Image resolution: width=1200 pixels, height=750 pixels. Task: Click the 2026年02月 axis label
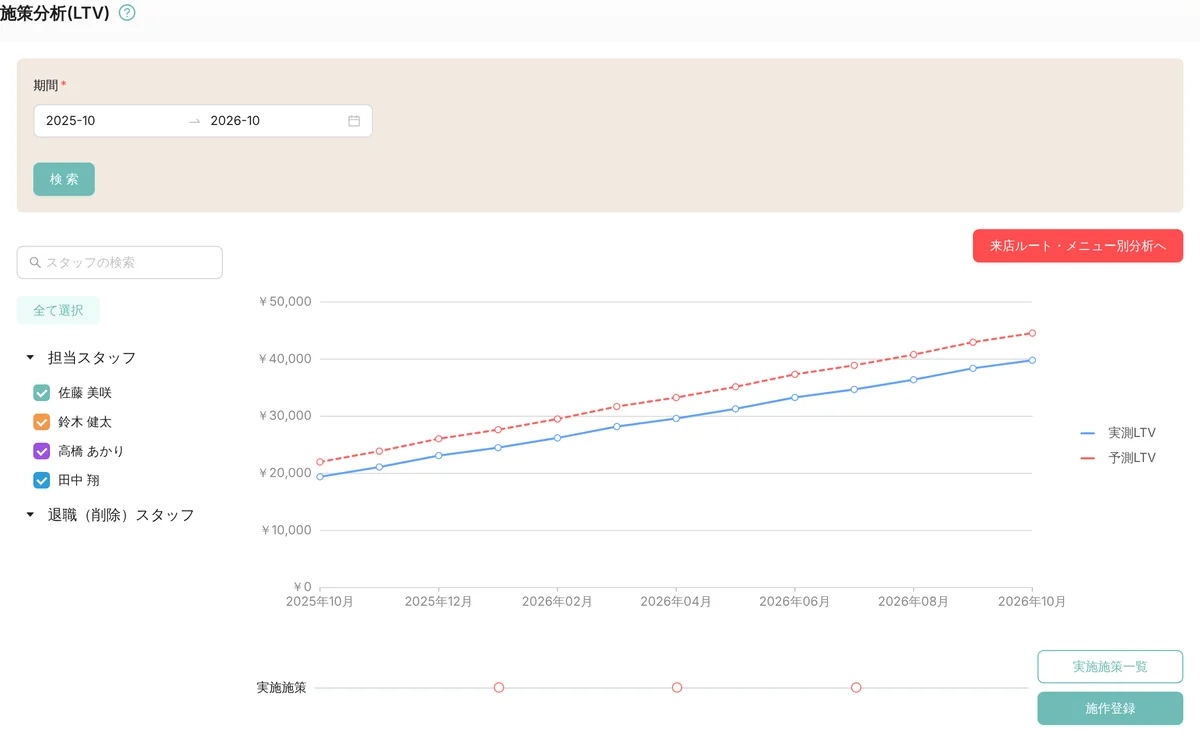pos(557,602)
